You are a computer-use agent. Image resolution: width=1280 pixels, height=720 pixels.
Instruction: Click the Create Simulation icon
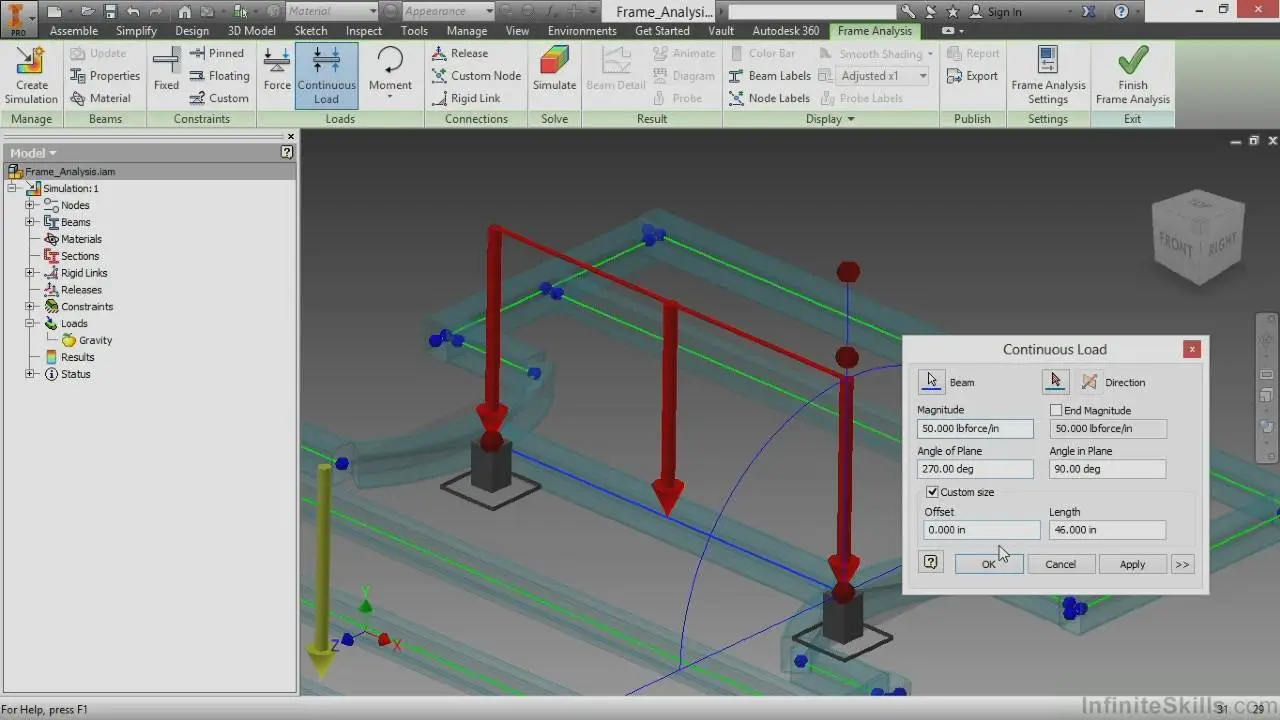pos(31,76)
